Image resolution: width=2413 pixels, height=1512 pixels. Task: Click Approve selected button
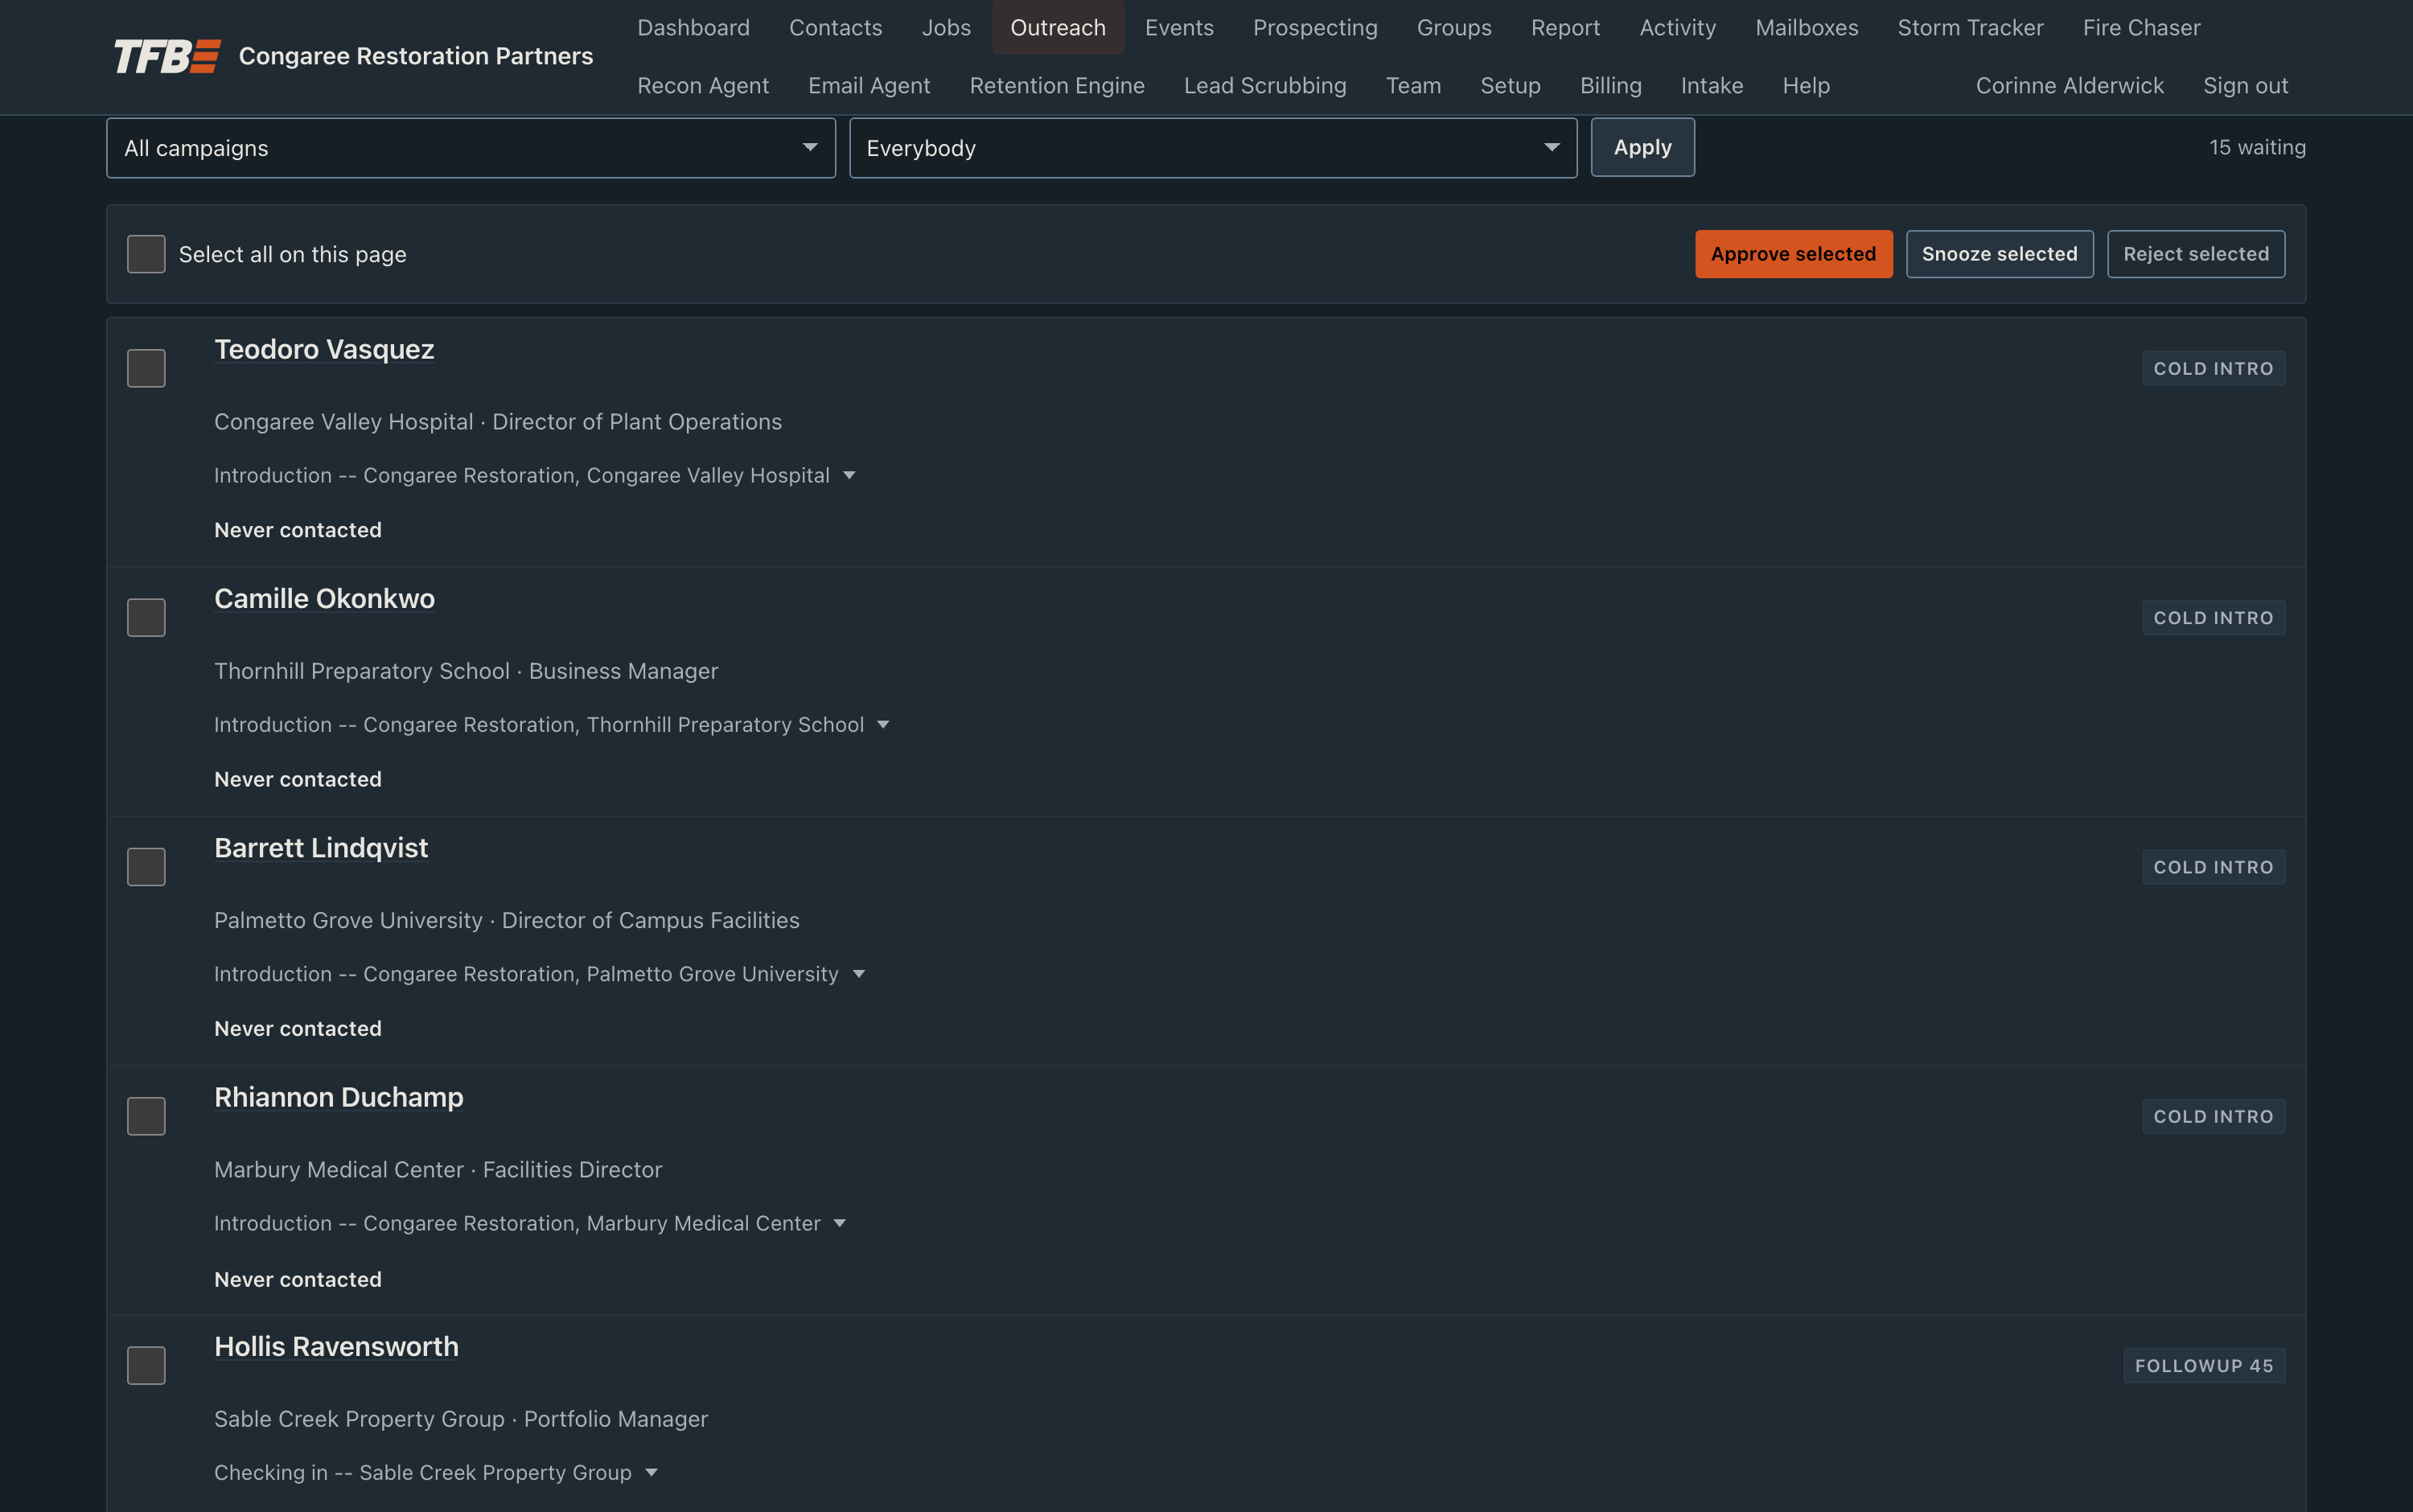1793,254
